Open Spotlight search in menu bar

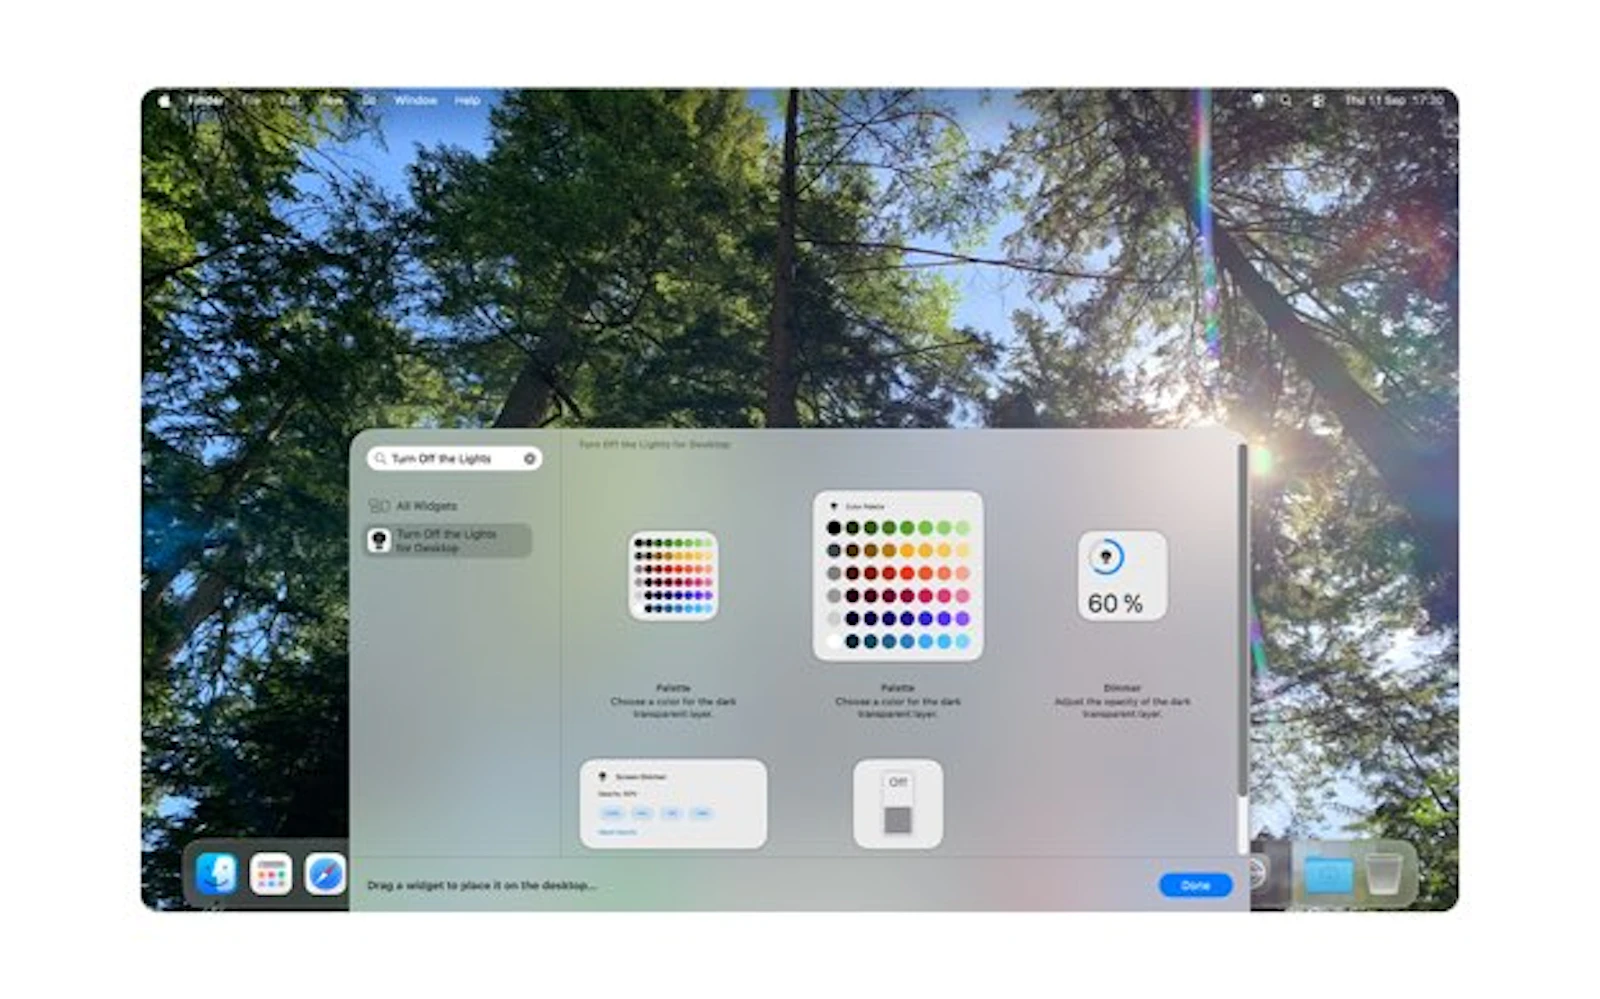1286,101
